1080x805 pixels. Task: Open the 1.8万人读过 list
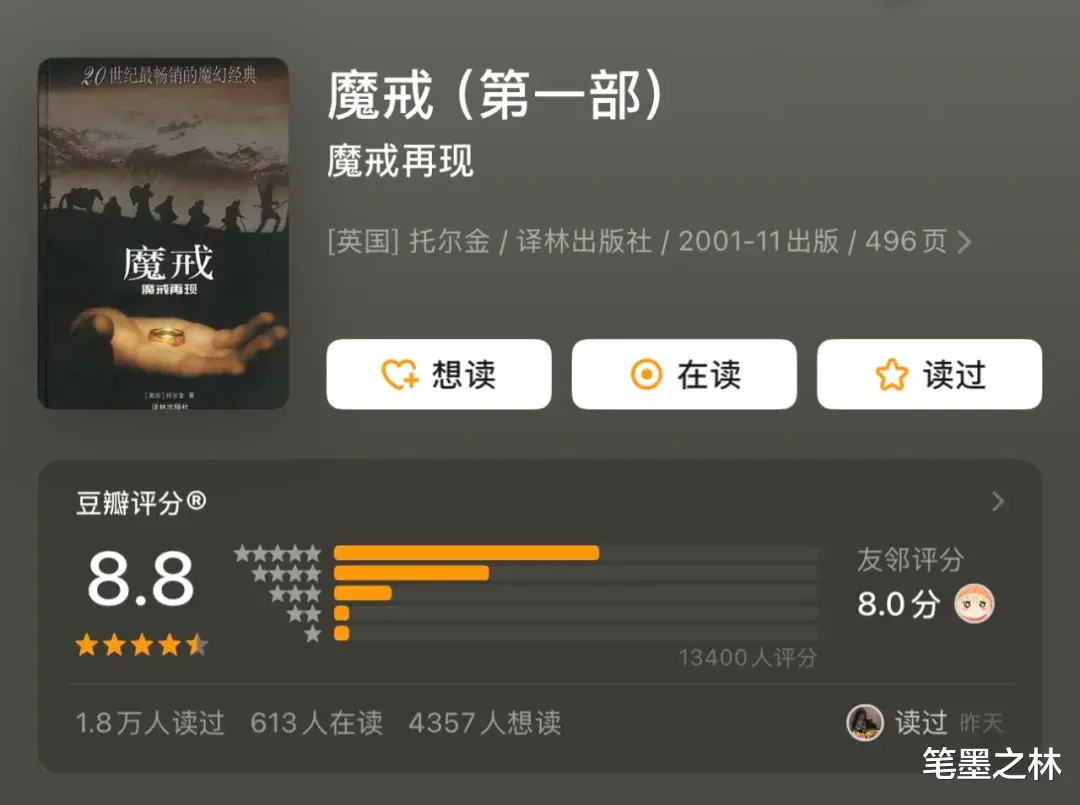tap(150, 723)
